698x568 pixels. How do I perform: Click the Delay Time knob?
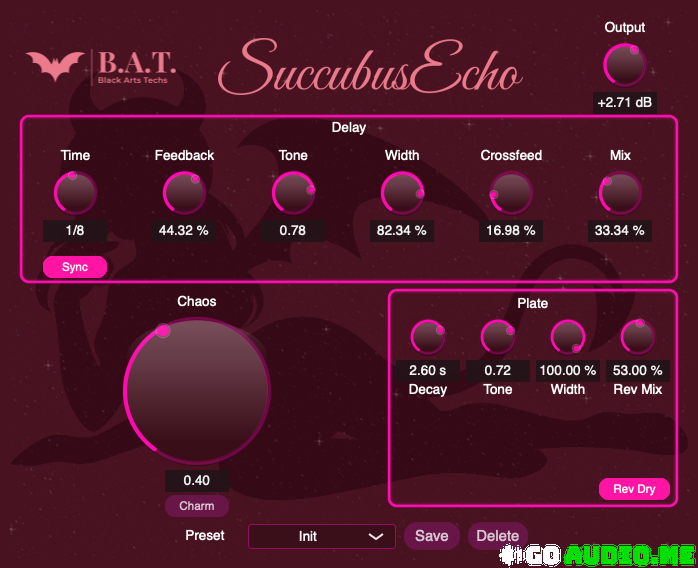(75, 192)
